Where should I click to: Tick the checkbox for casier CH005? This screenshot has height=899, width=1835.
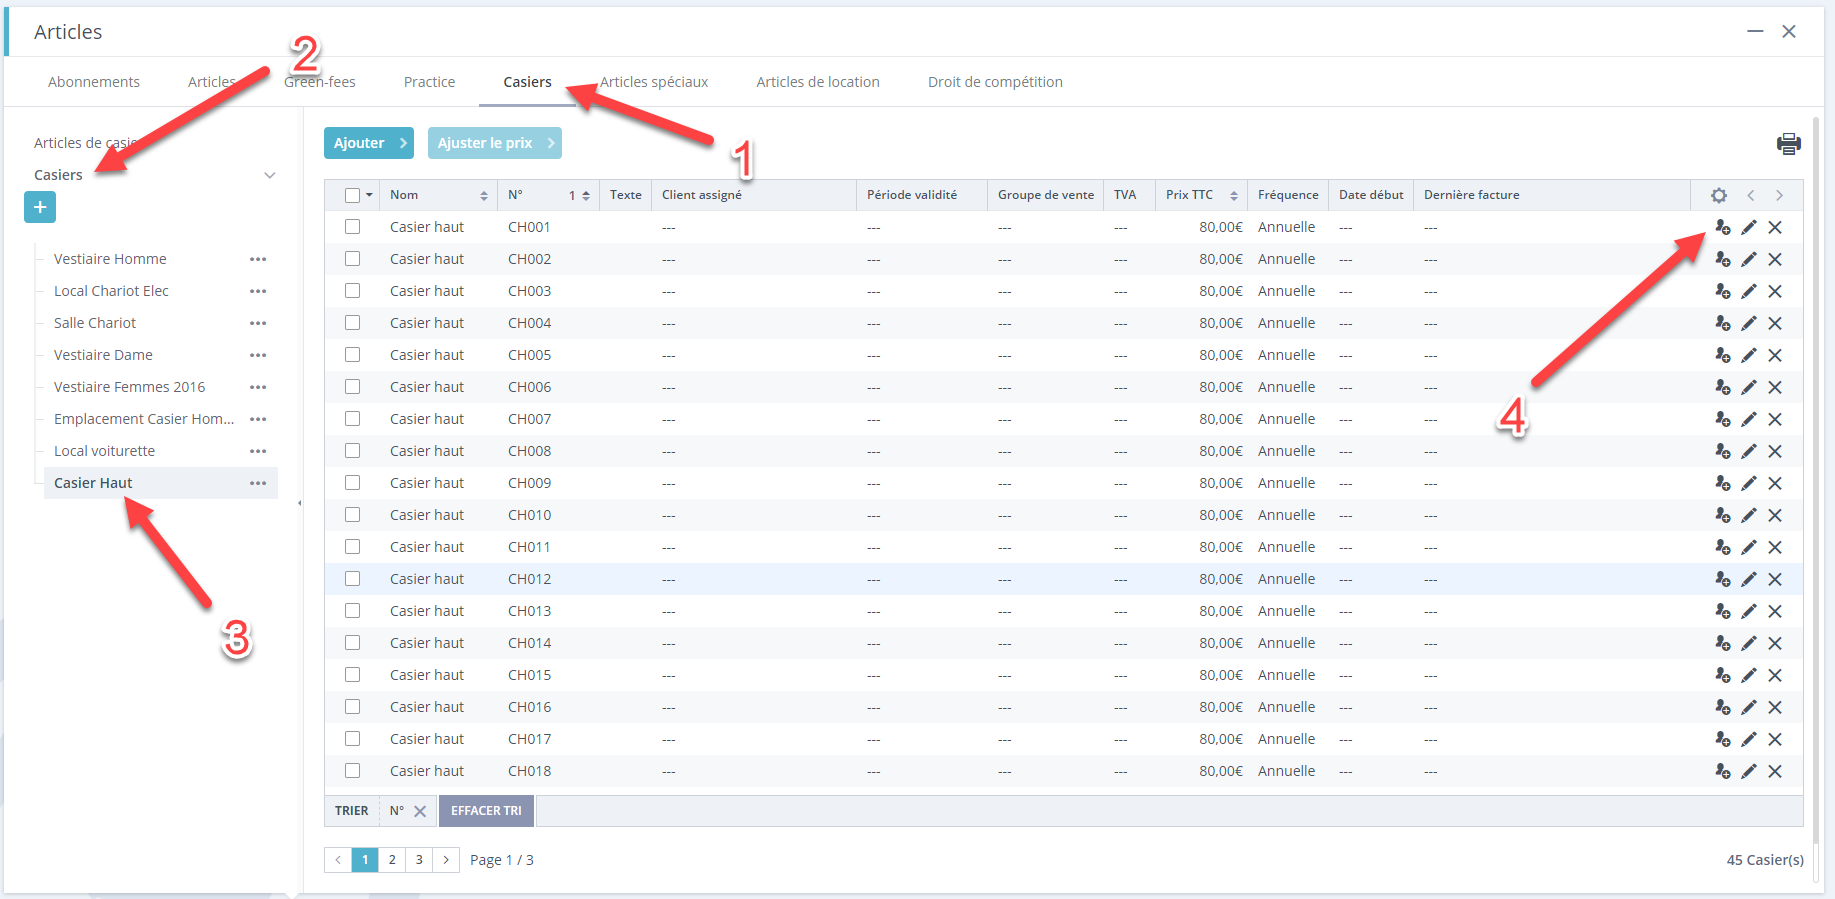[x=352, y=355]
